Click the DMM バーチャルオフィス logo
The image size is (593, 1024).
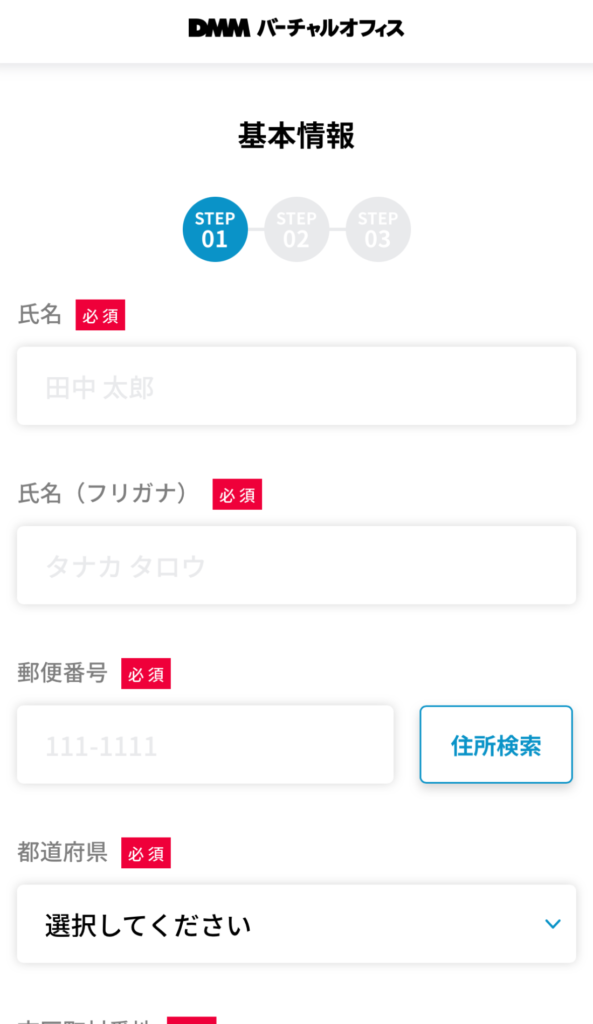coord(296,28)
